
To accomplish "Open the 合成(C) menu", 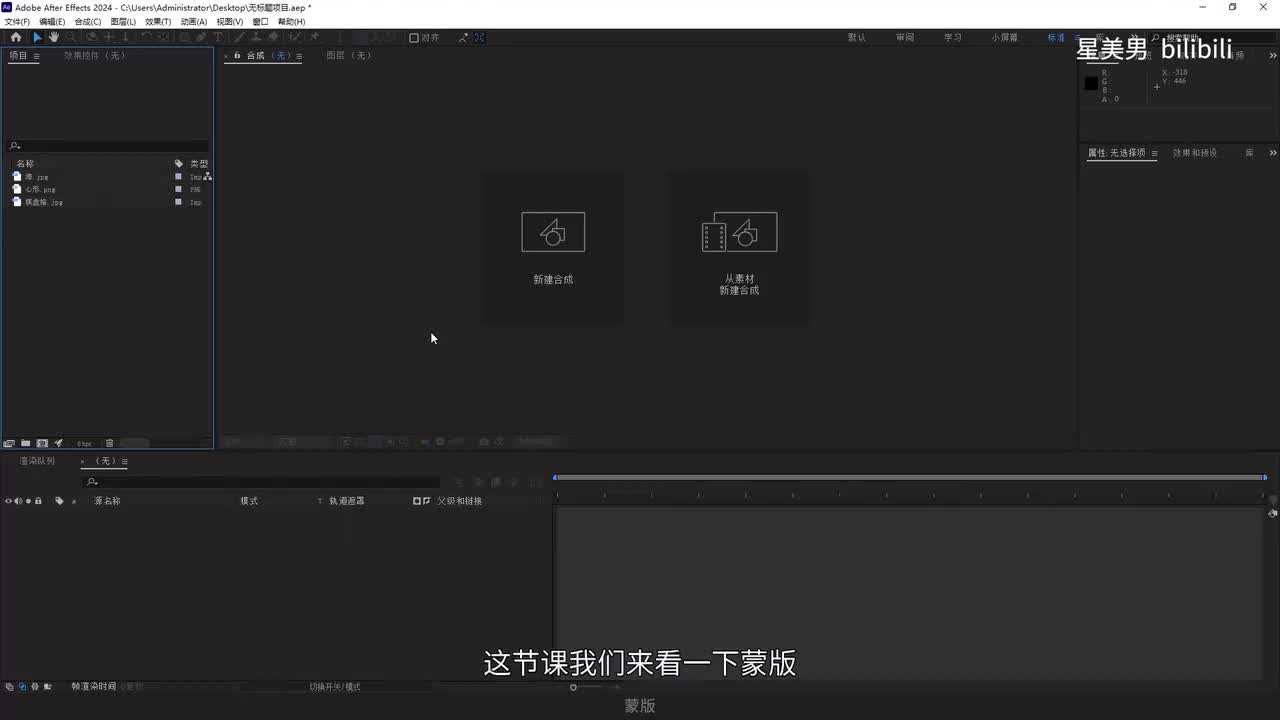I will [88, 22].
